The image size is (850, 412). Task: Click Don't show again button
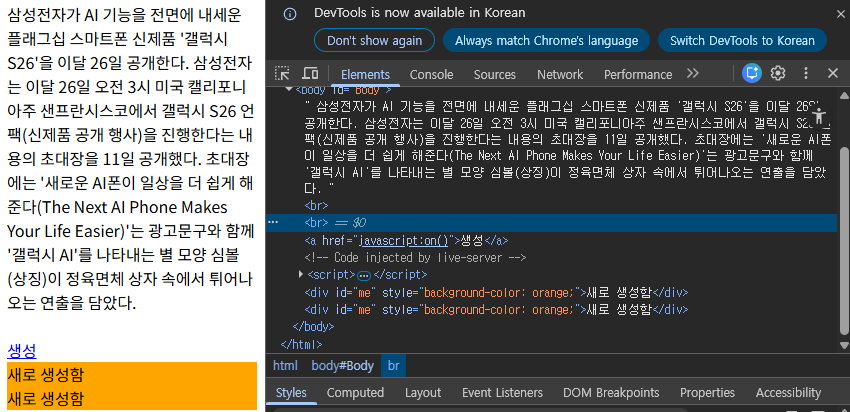375,41
